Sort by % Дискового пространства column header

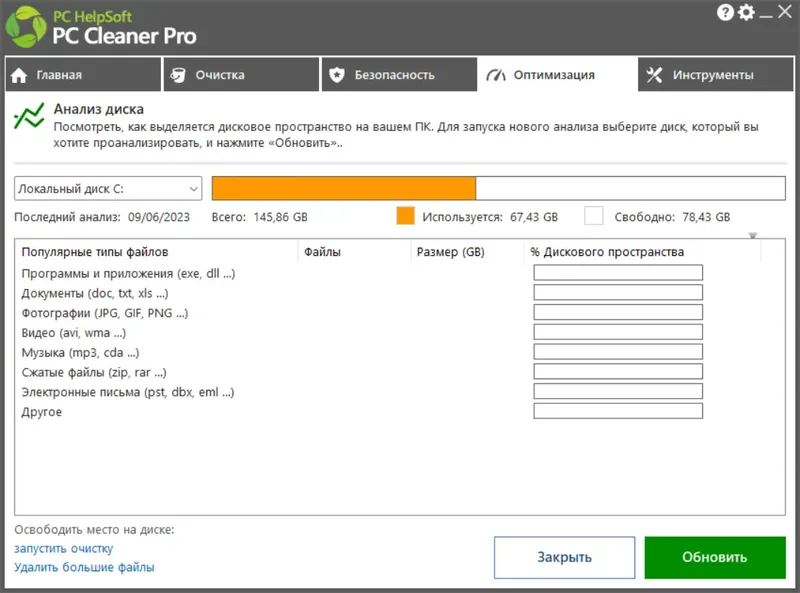(642, 252)
